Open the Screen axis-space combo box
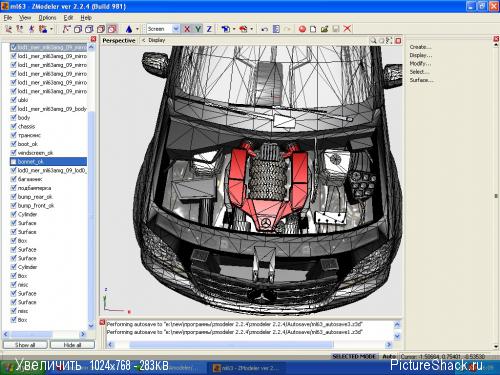 tap(163, 29)
